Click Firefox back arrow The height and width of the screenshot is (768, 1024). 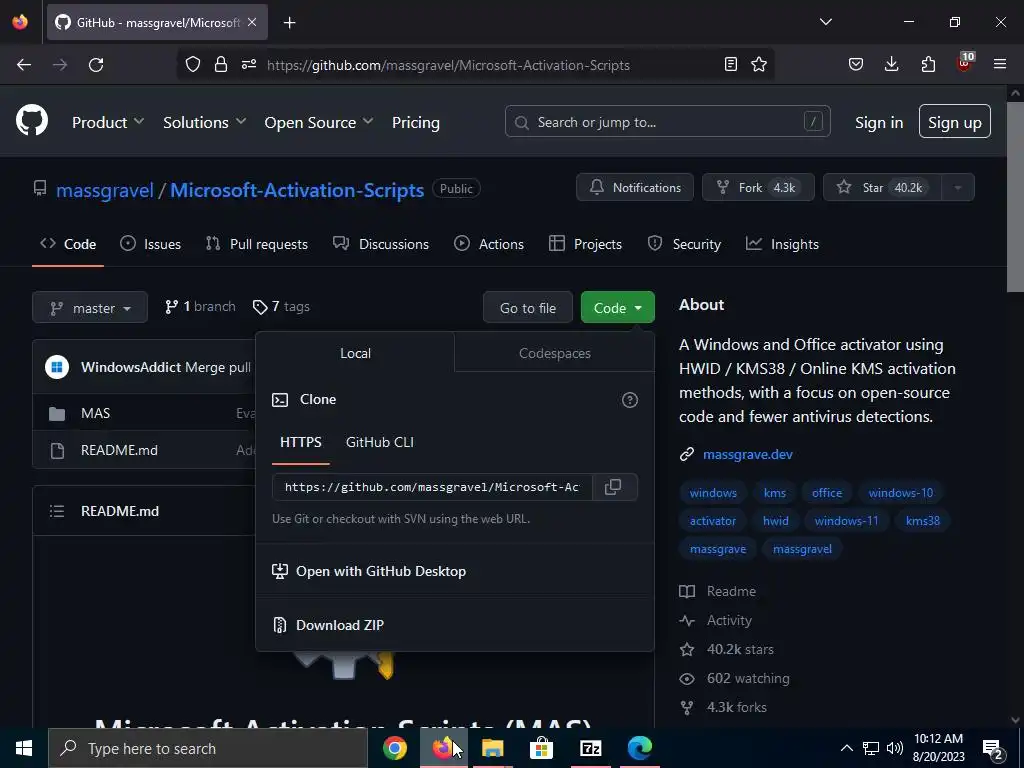(24, 65)
